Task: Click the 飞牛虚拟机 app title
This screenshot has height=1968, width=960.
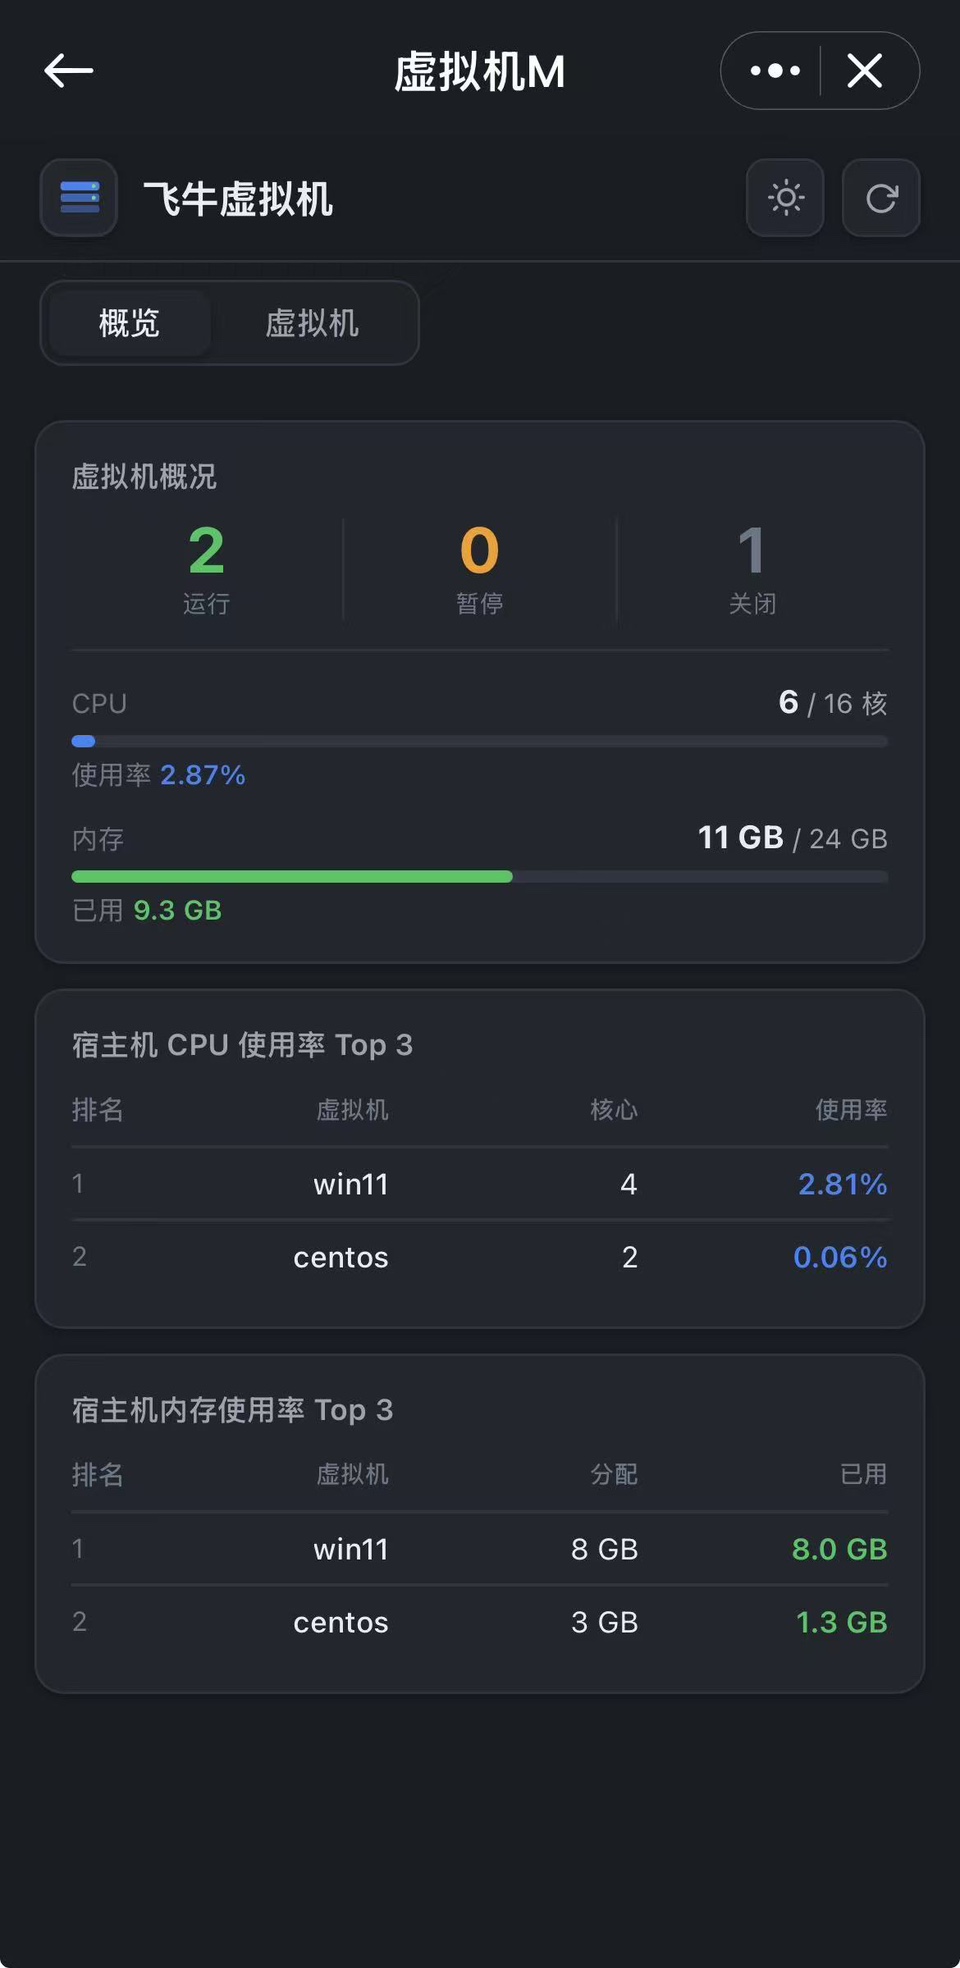Action: (x=238, y=198)
